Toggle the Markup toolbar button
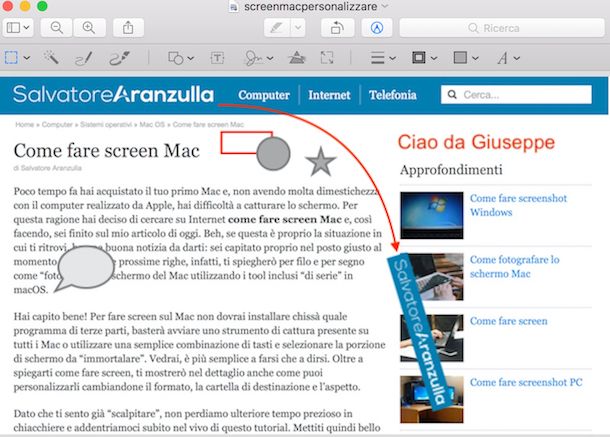This screenshot has height=437, width=610. tap(377, 28)
